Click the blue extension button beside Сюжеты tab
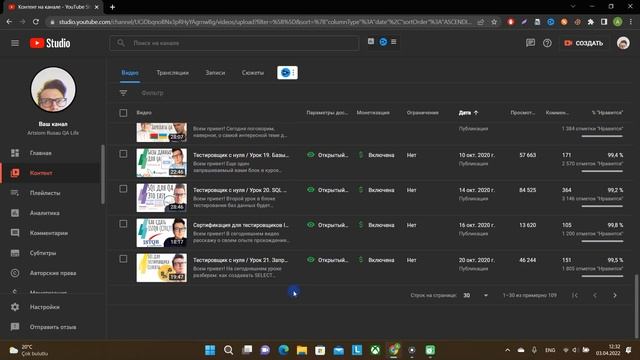The image size is (640, 360). (287, 73)
